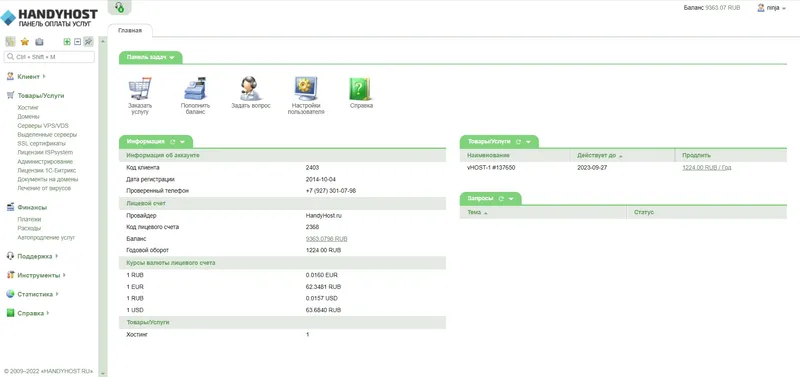800x377 pixels.
Task: Click the briefcase icon in sidebar toolbar
Action: (39, 42)
